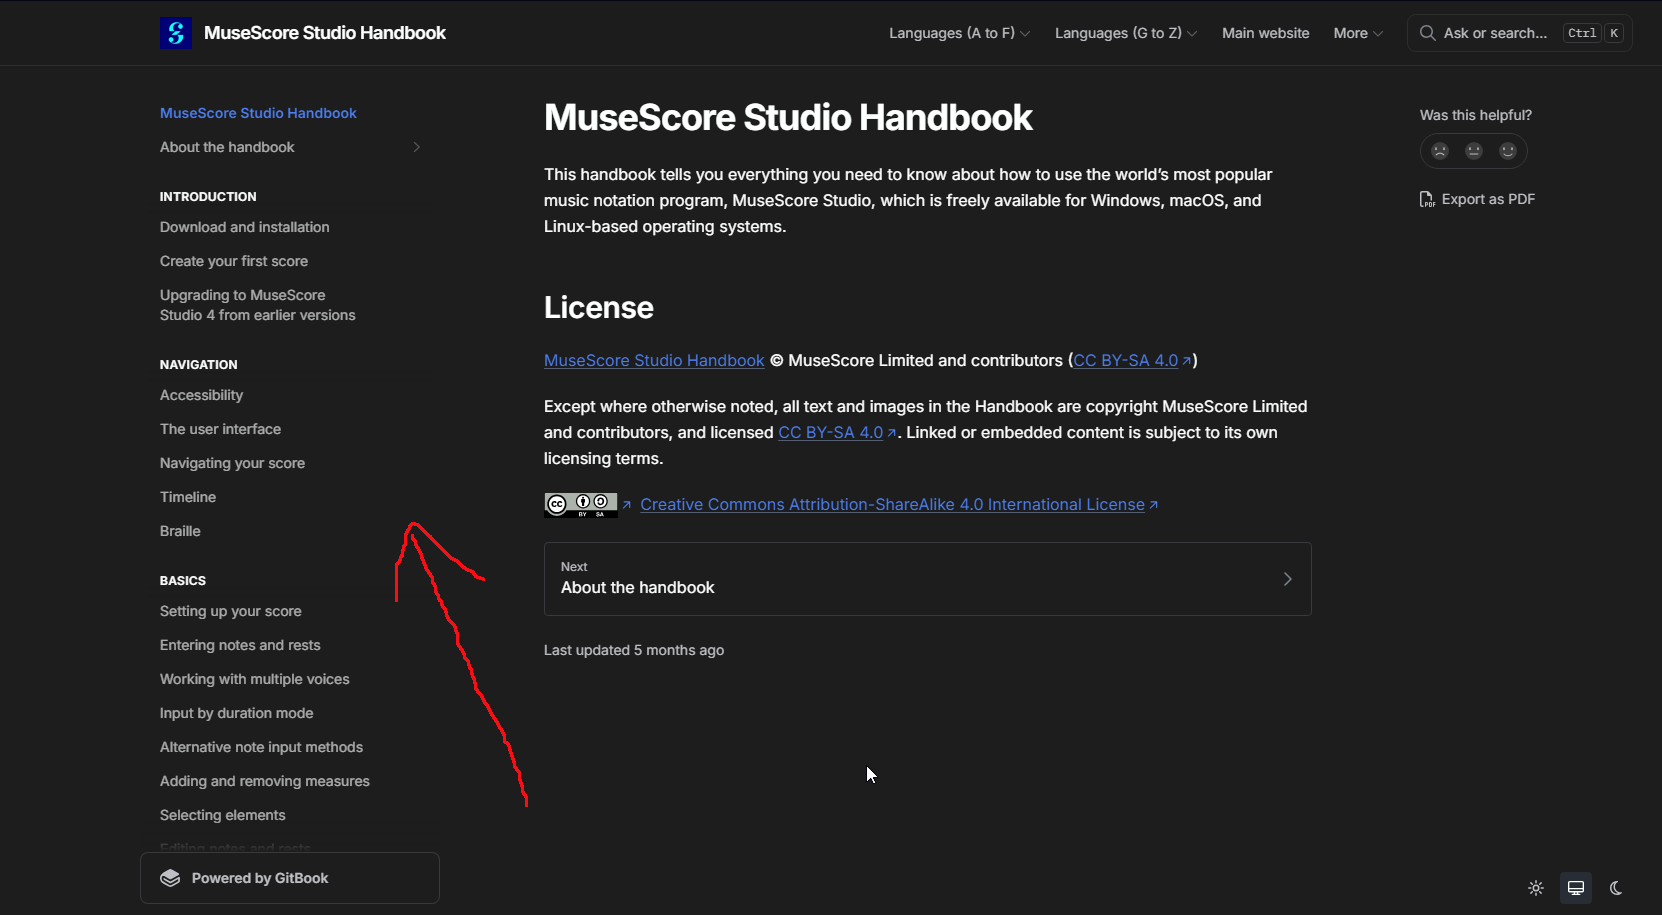Open Selecting elements page

(x=222, y=815)
